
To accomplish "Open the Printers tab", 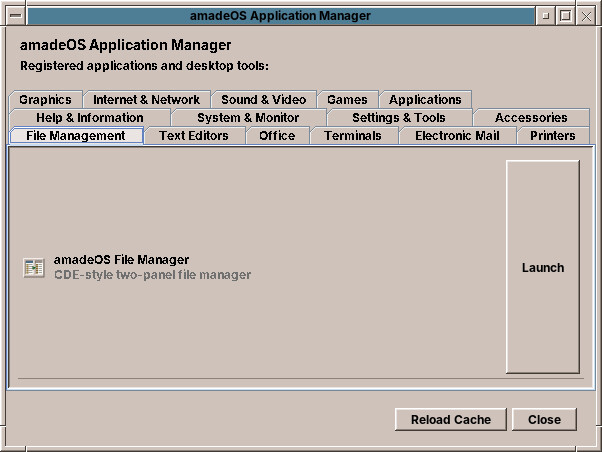I will tap(553, 136).
